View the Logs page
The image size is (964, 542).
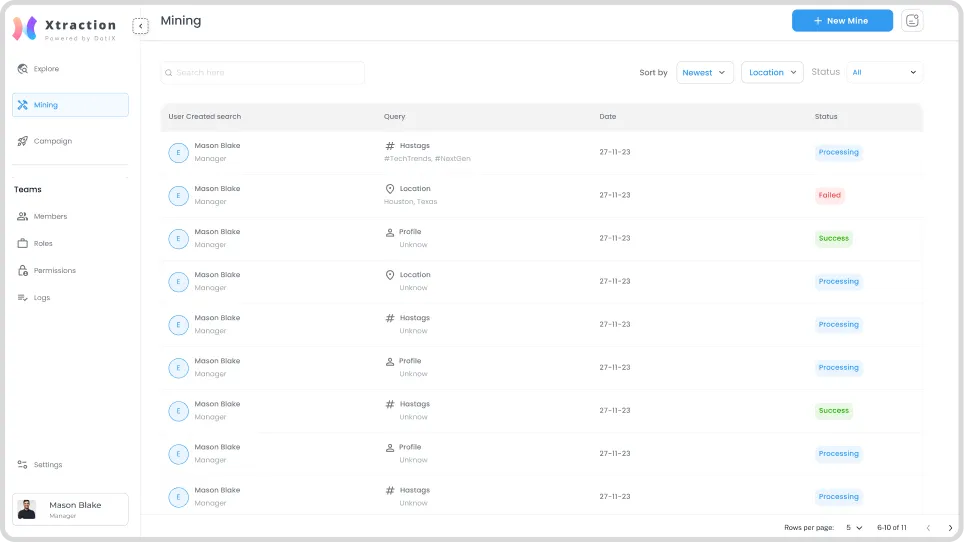point(42,297)
